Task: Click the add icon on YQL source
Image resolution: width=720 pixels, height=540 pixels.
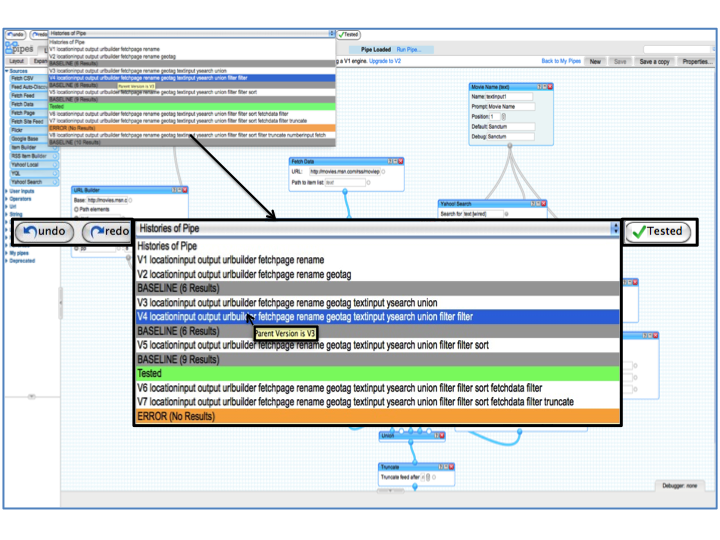Action: (55, 174)
